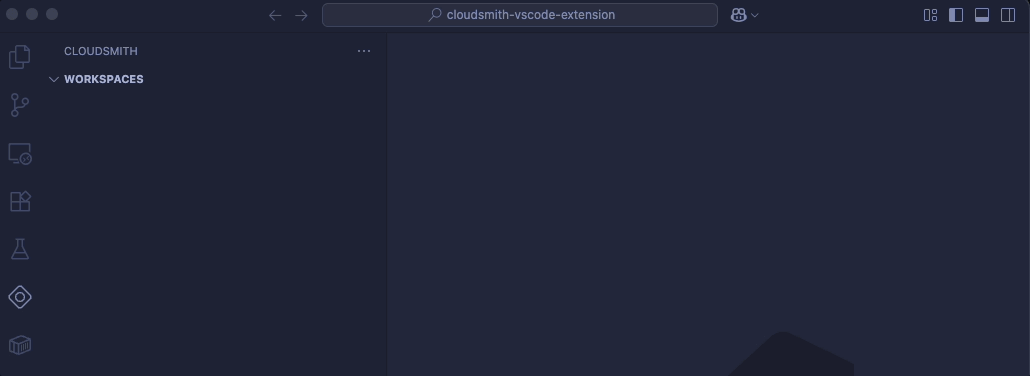Open the Customize Layout options
Screen dimensions: 1030x376
(930, 15)
